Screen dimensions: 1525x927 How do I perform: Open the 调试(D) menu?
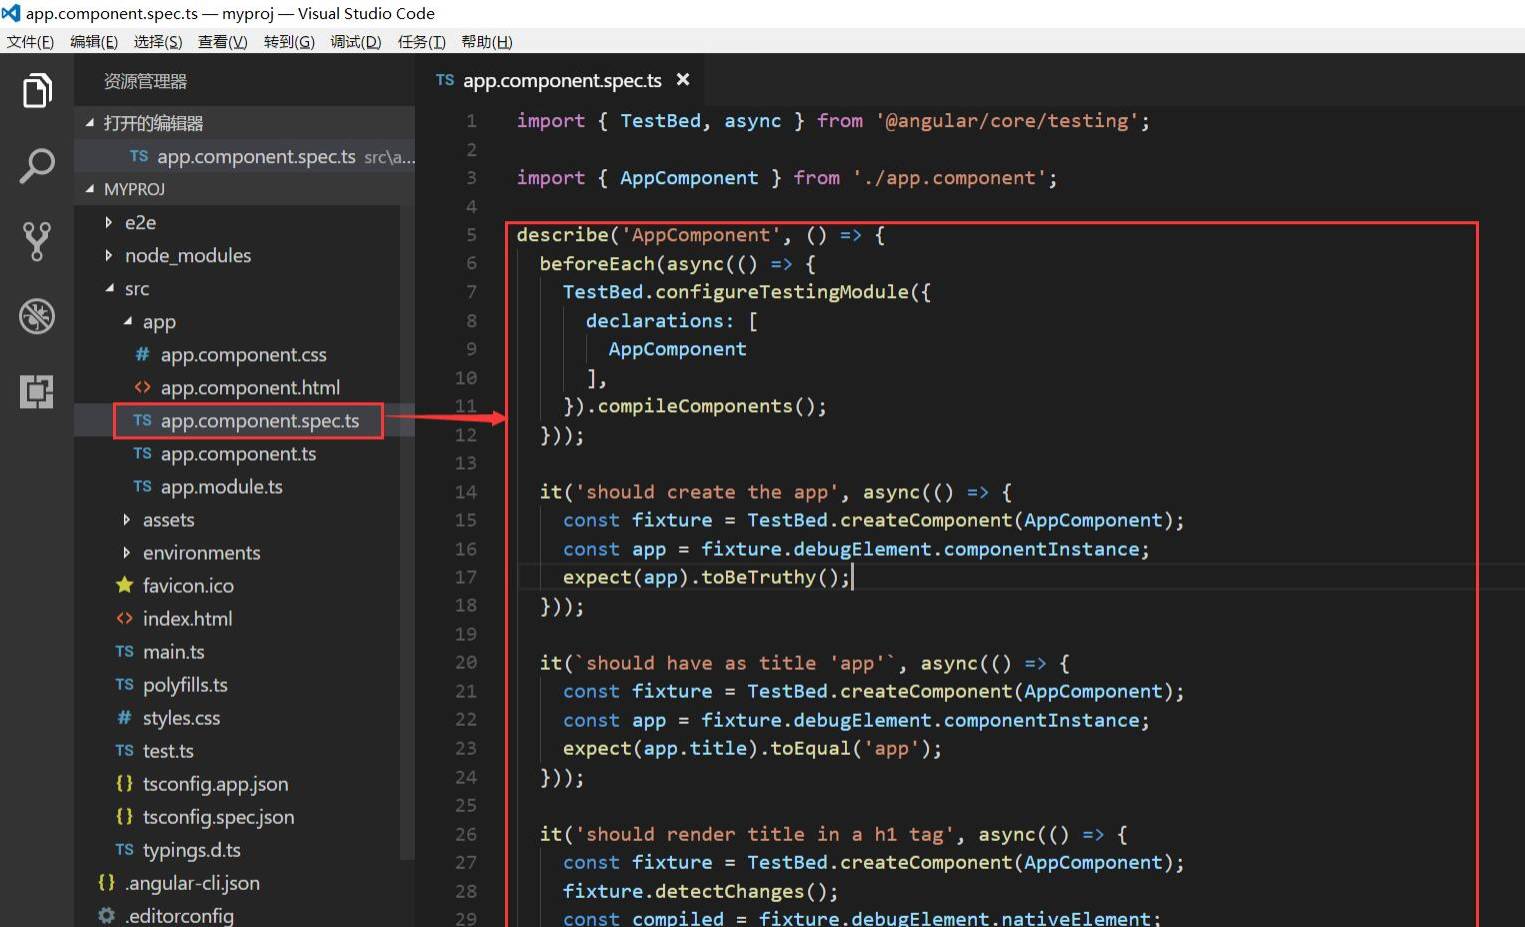point(355,41)
